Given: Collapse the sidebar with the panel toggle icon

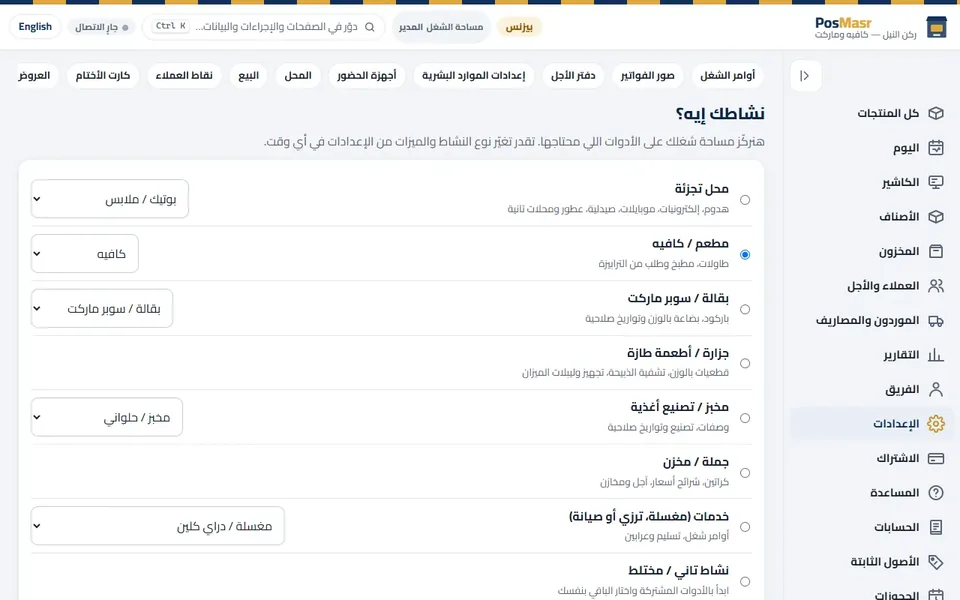Looking at the screenshot, I should point(805,76).
